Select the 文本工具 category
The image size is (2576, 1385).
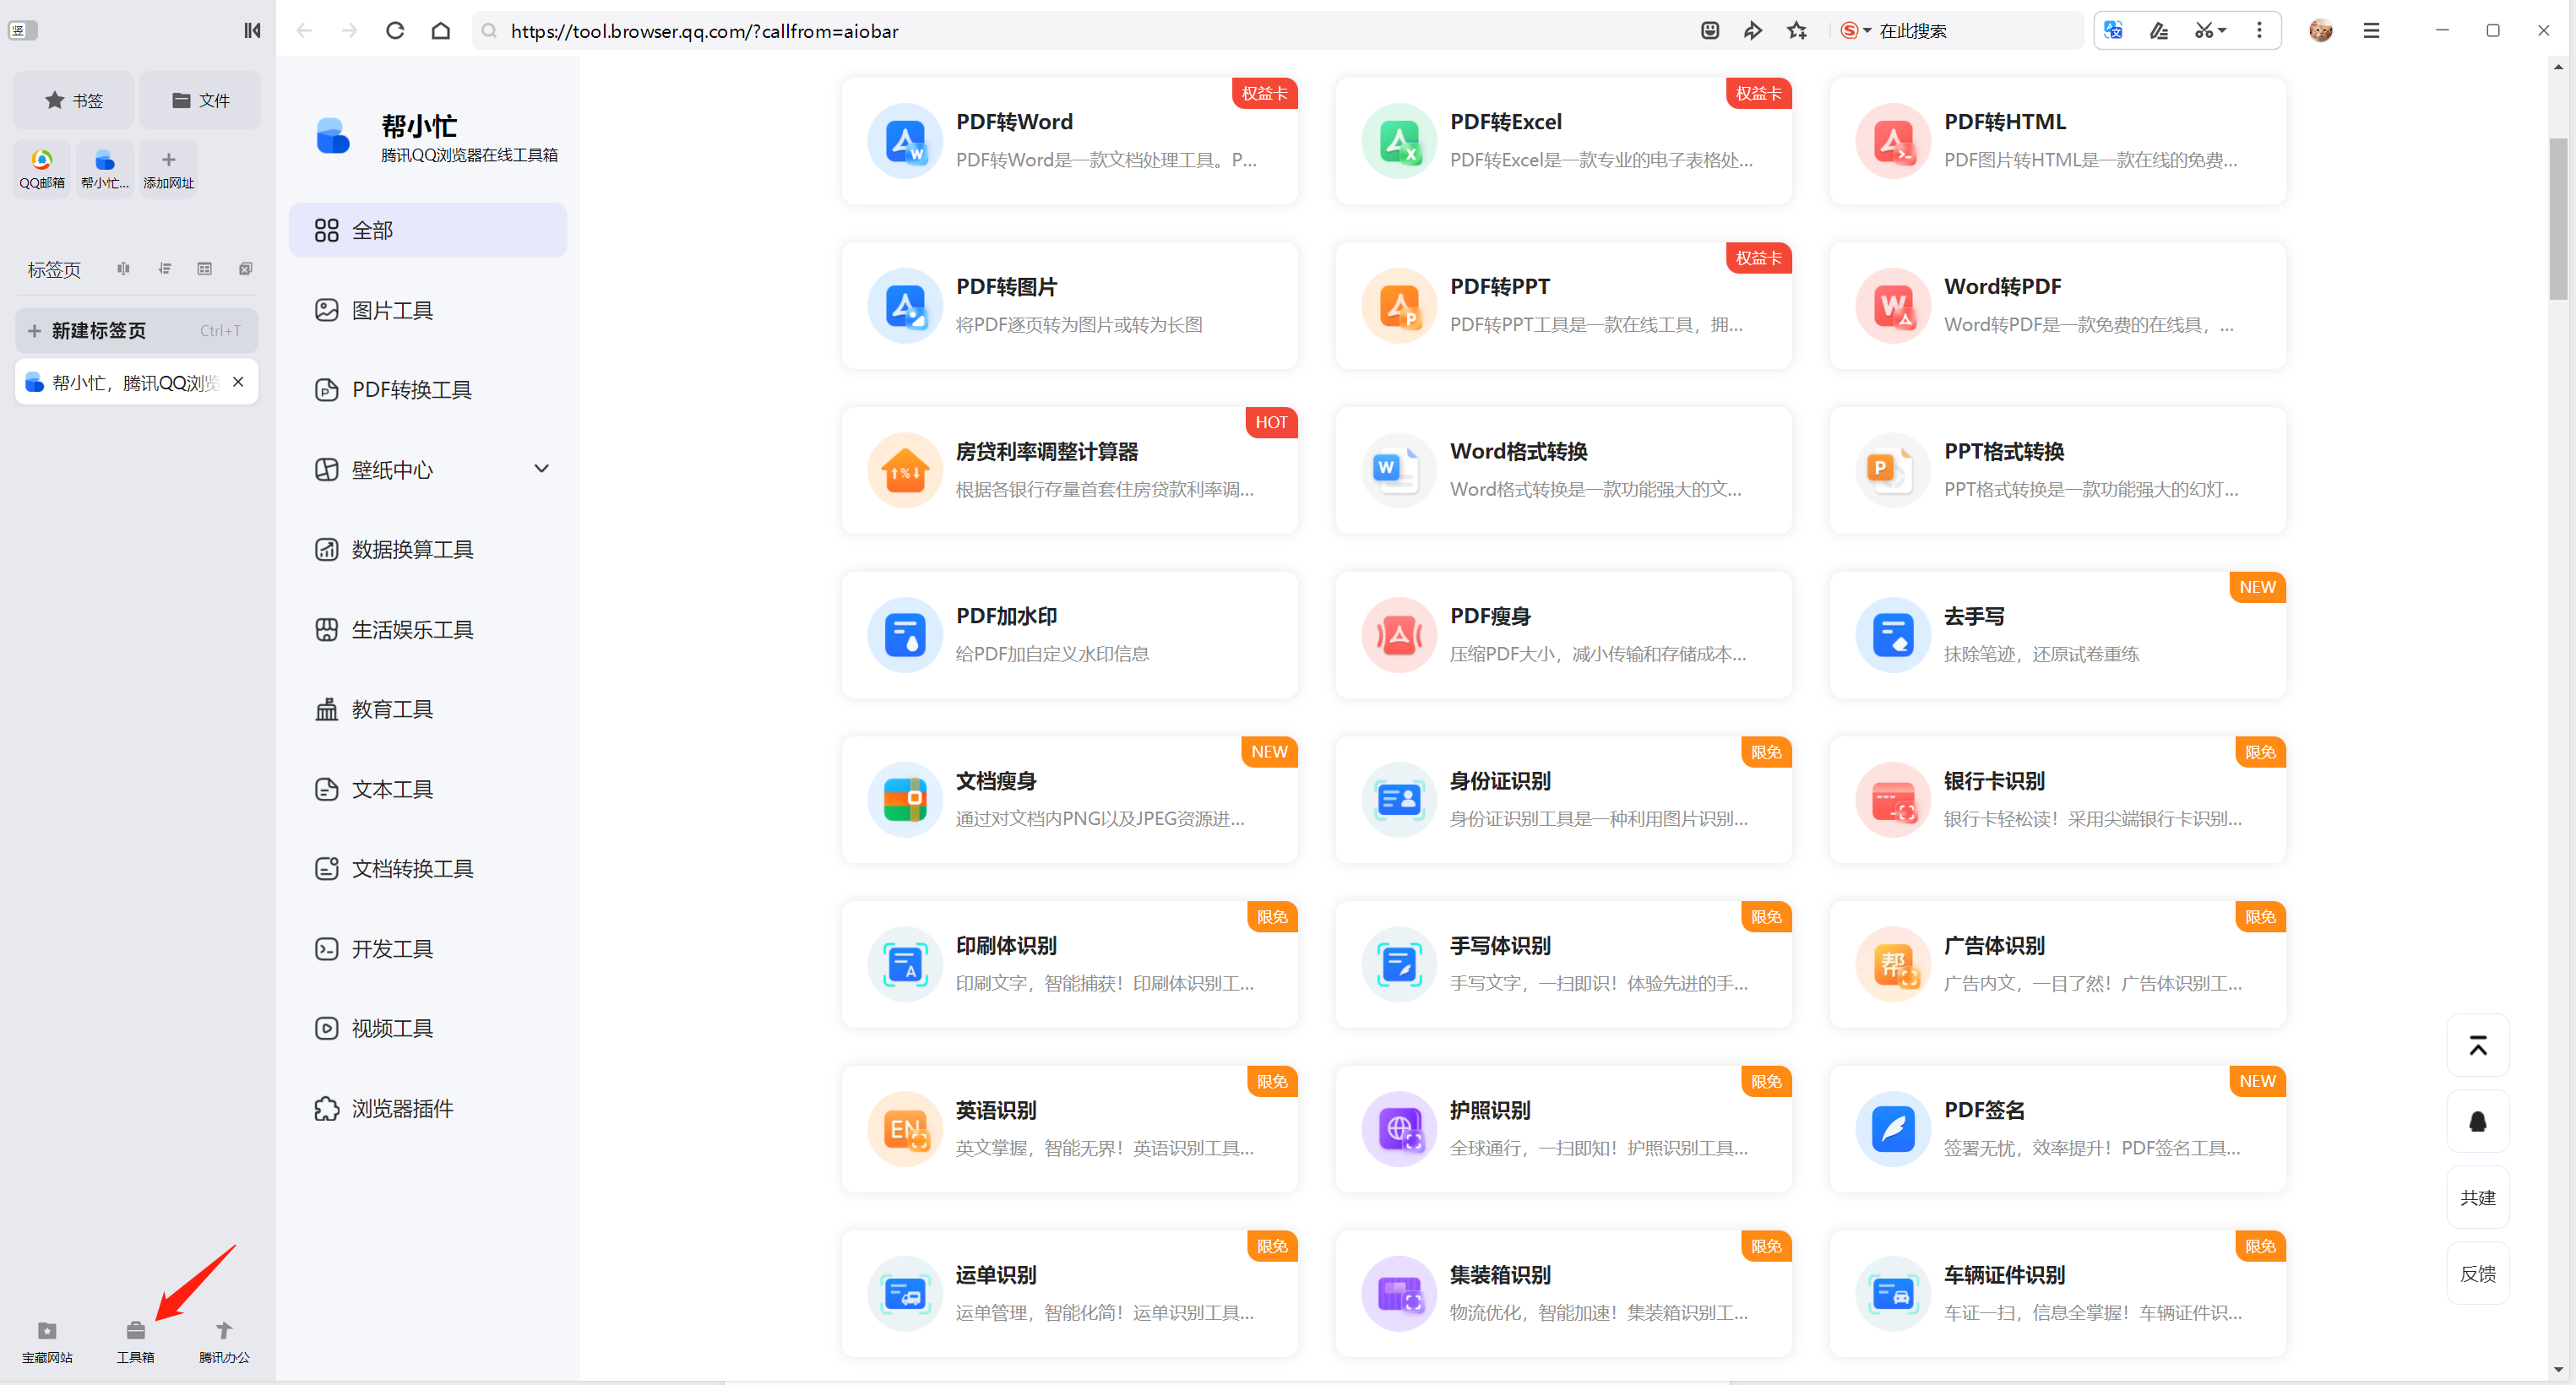tap(428, 789)
